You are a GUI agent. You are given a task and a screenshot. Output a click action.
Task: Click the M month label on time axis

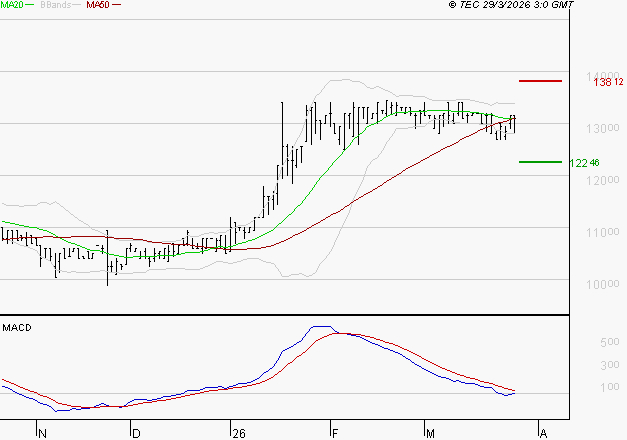[x=430, y=434]
